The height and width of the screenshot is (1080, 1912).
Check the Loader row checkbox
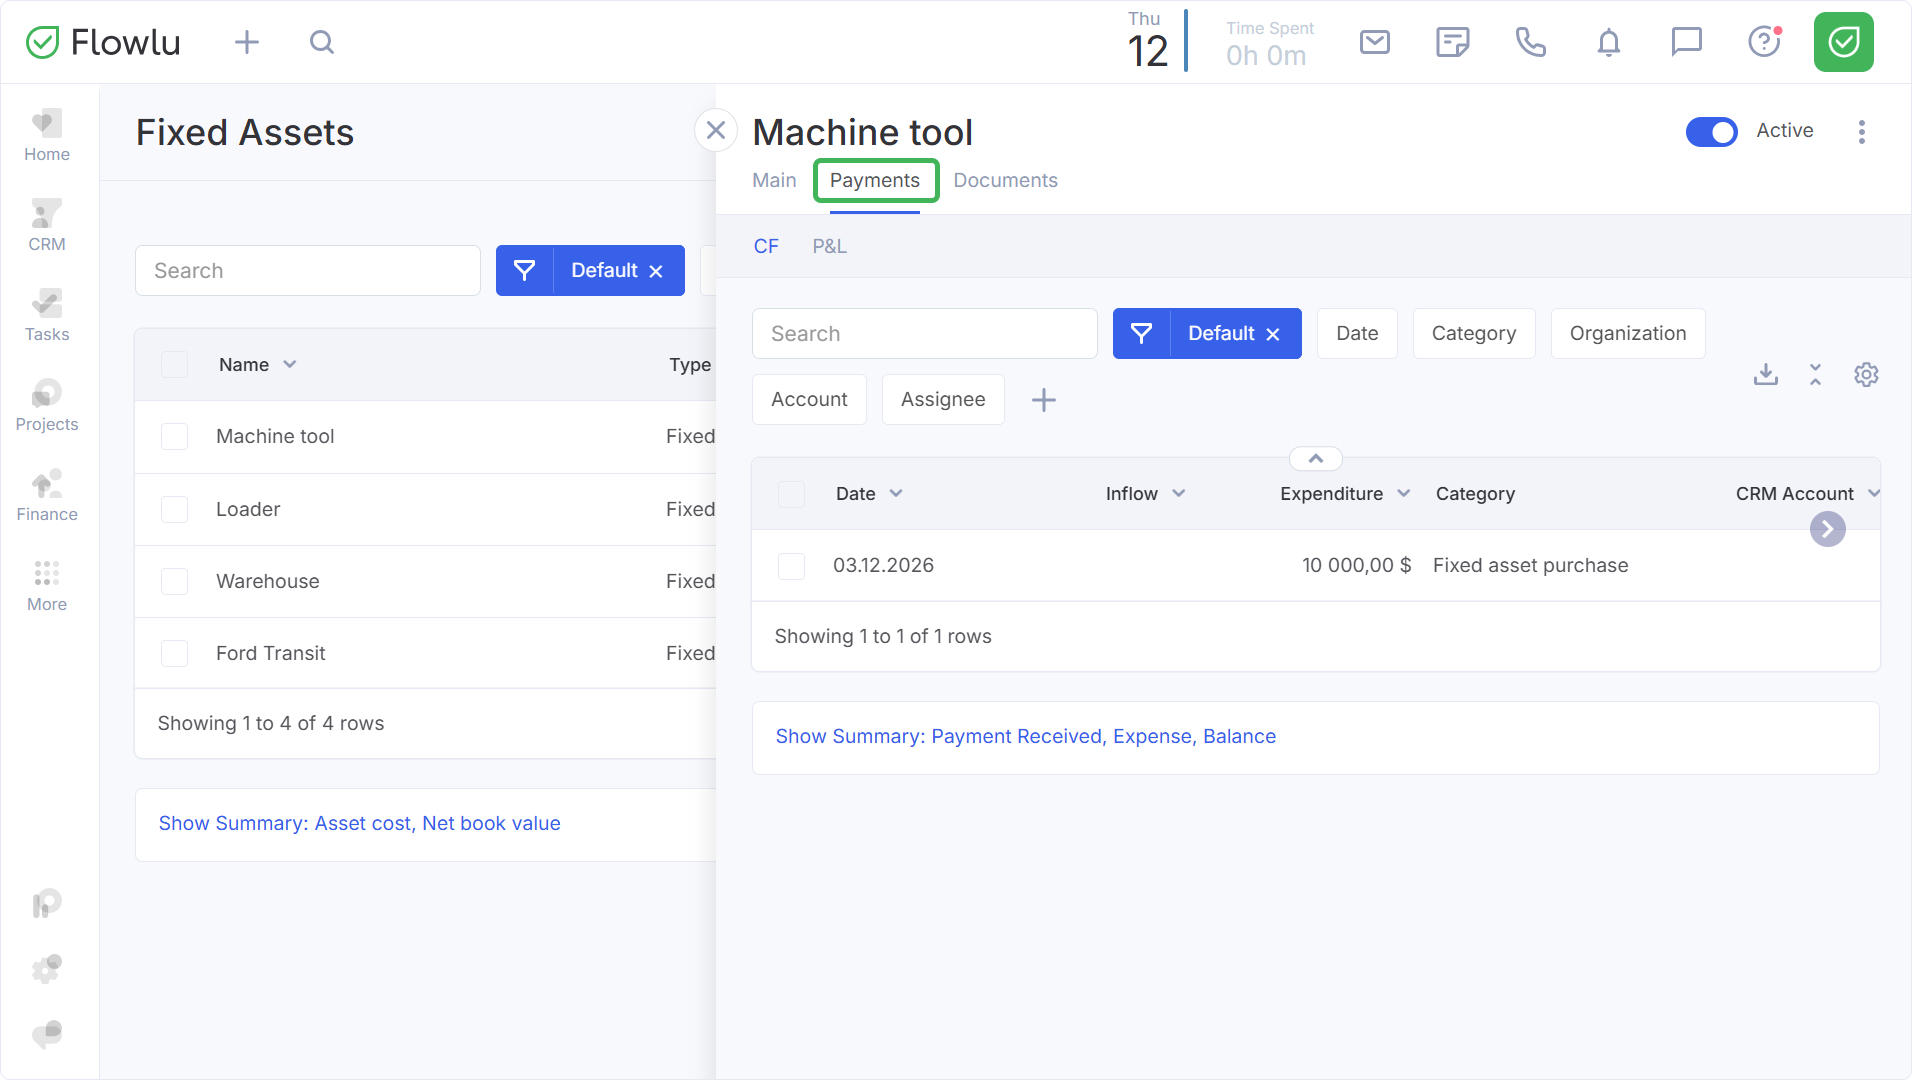[175, 510]
